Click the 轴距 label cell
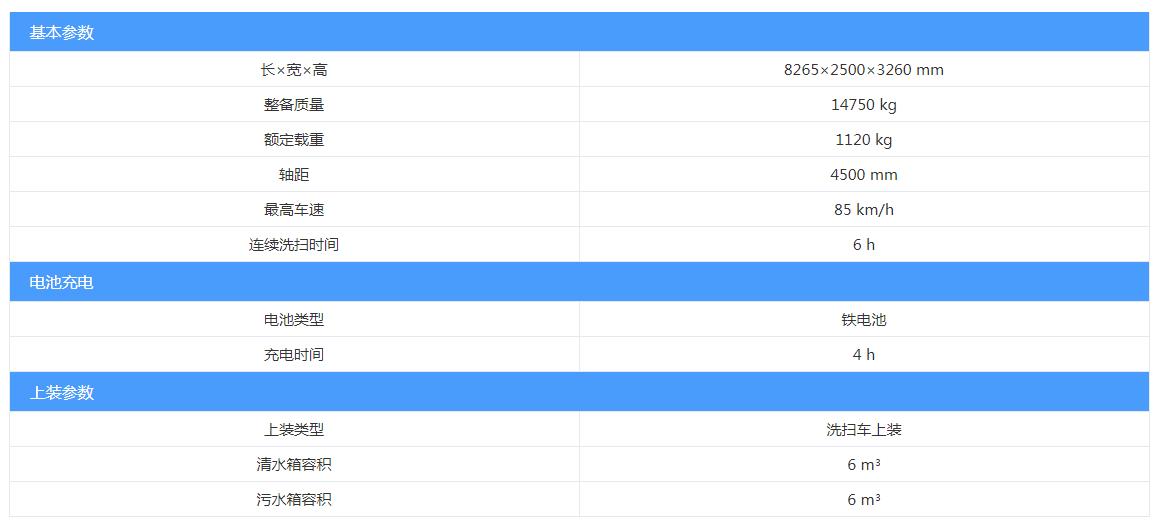 (x=294, y=175)
